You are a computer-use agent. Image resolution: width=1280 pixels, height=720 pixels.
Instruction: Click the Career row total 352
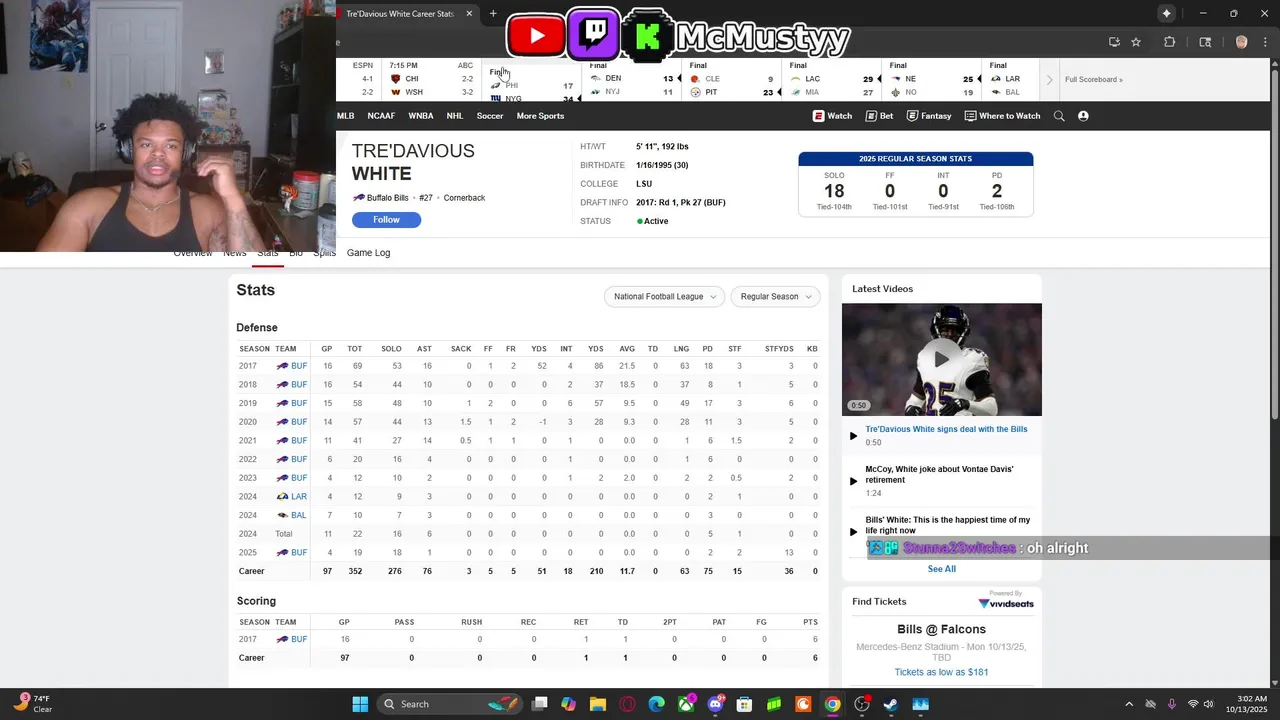(x=354, y=571)
